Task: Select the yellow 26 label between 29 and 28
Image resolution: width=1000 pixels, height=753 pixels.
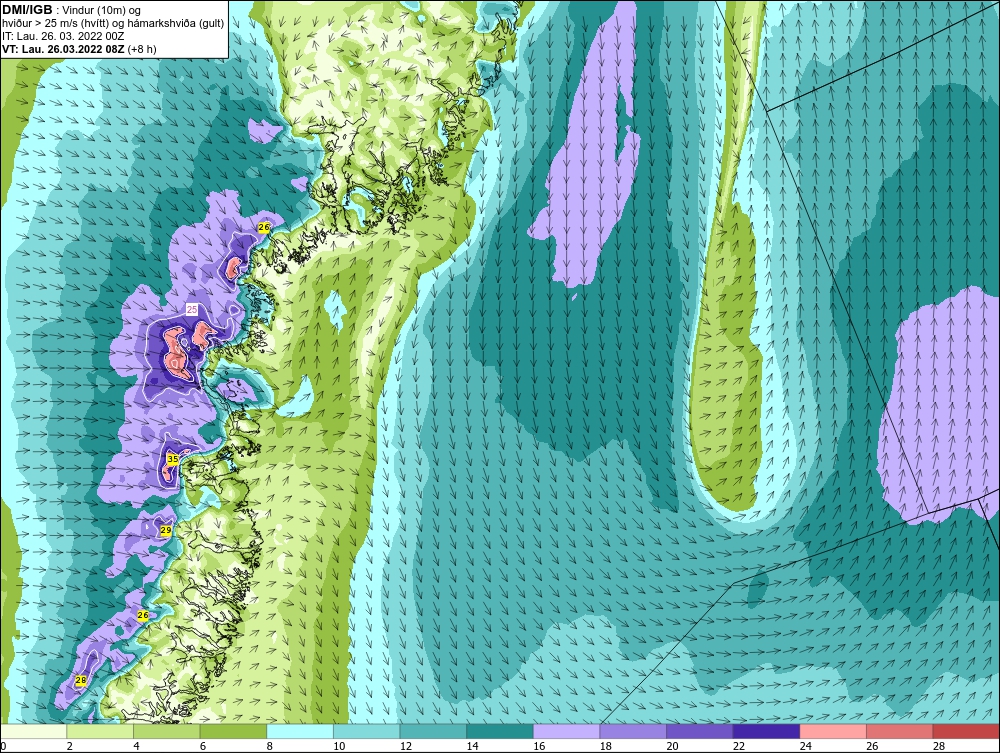Action: (x=143, y=615)
